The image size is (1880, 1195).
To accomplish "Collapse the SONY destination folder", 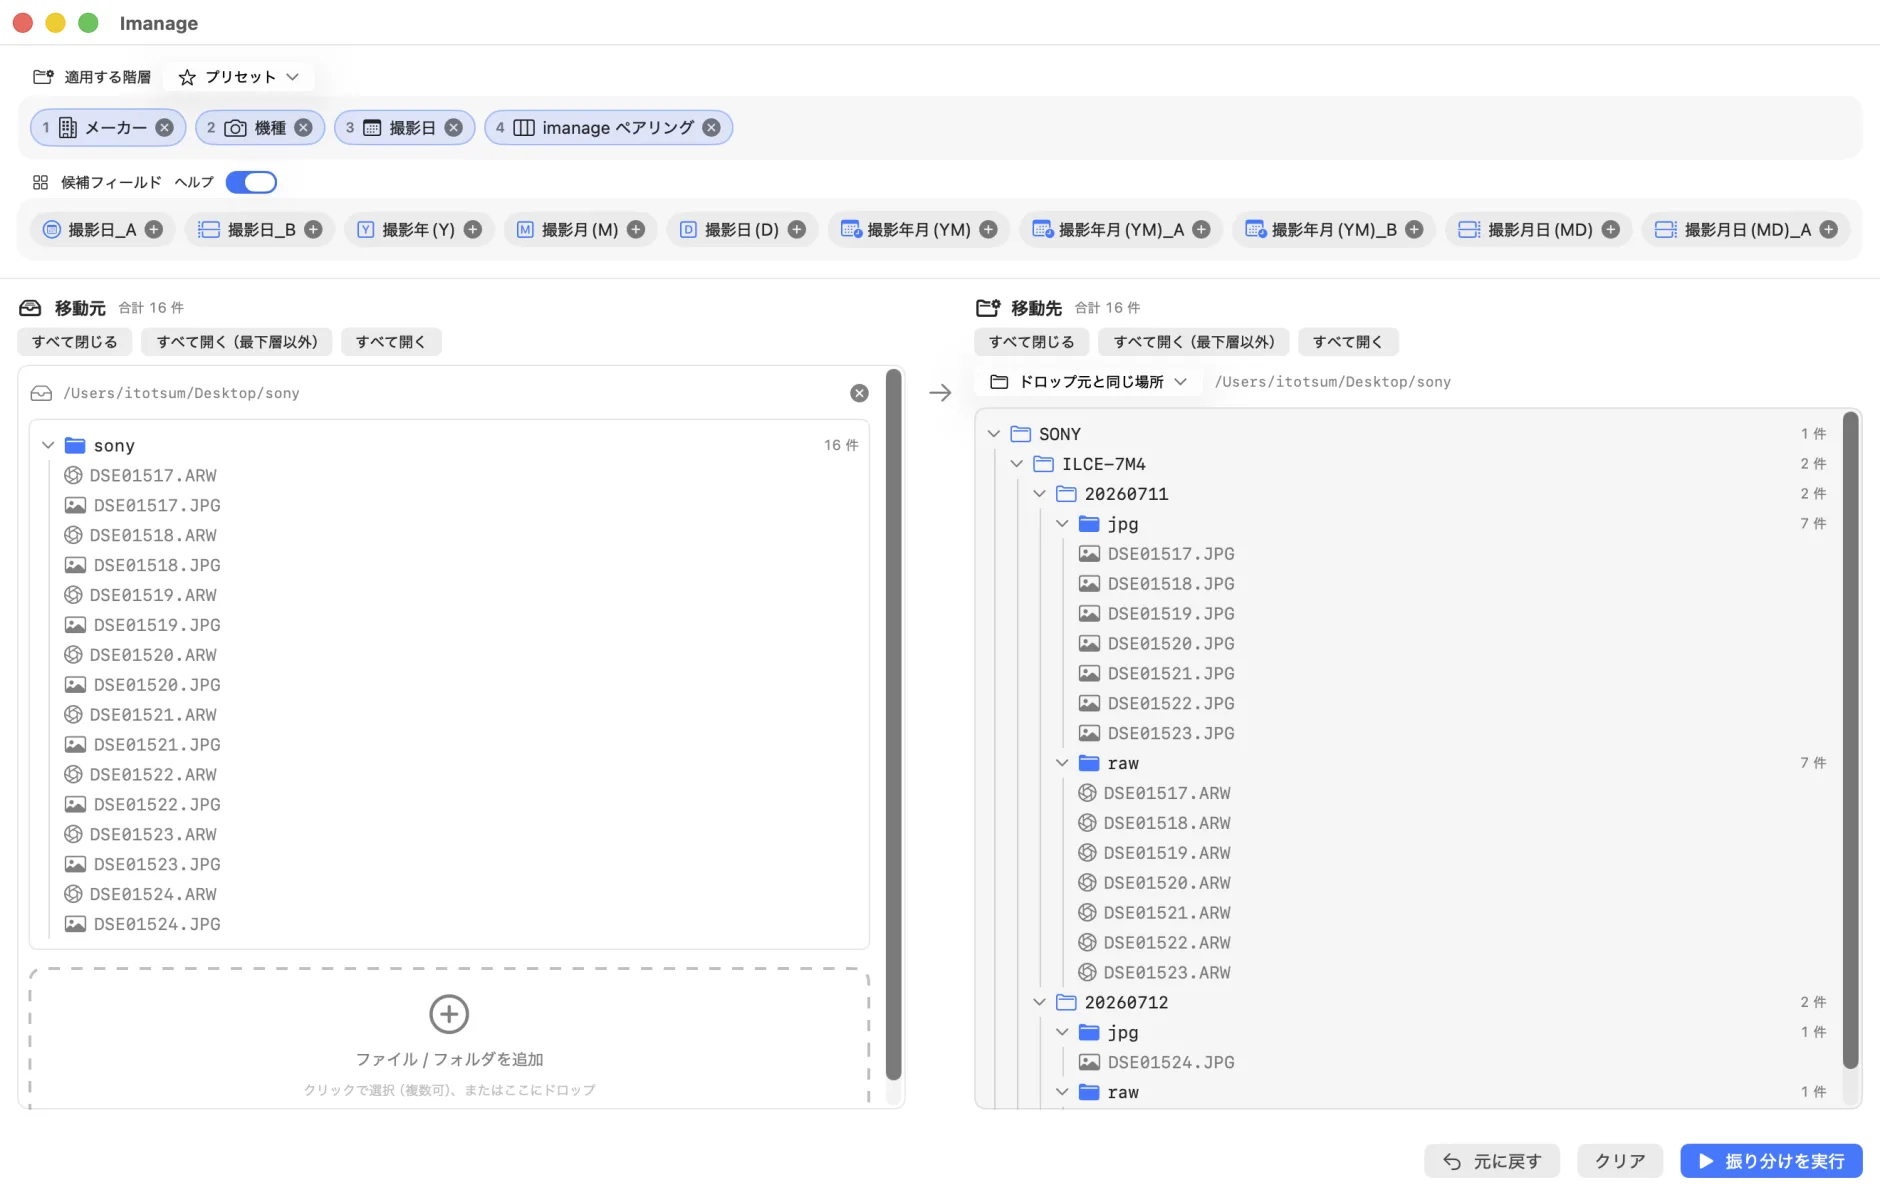I will coord(993,434).
